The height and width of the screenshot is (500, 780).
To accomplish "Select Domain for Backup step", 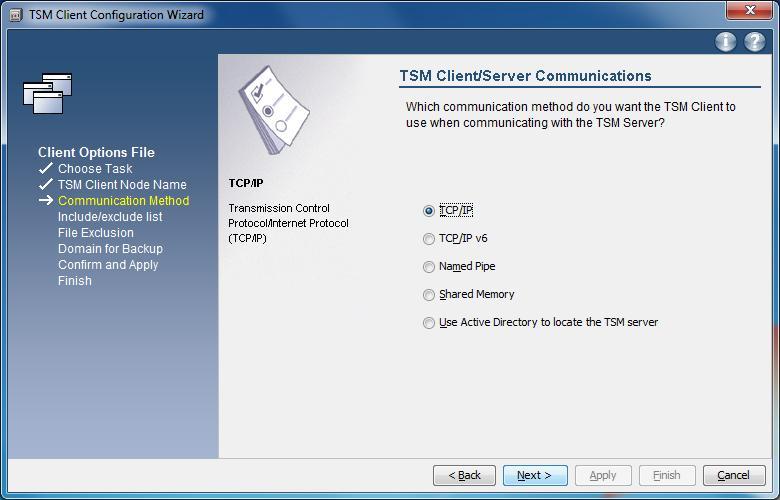I will (110, 249).
